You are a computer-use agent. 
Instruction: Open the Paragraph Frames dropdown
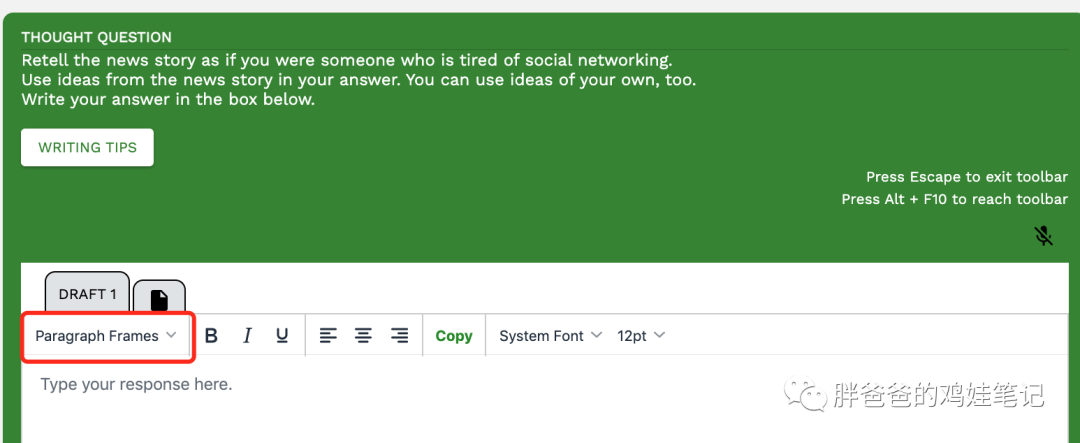tap(106, 336)
